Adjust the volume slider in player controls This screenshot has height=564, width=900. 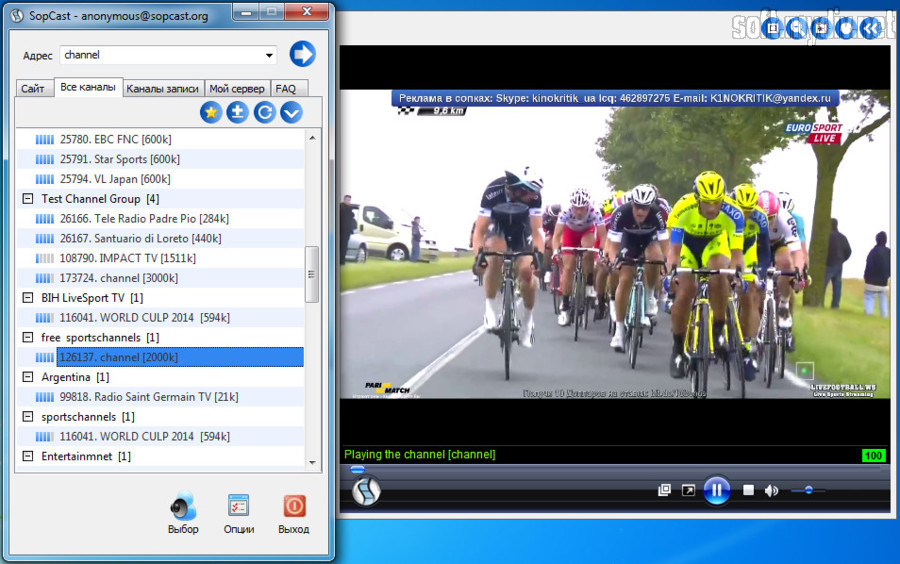[x=808, y=491]
